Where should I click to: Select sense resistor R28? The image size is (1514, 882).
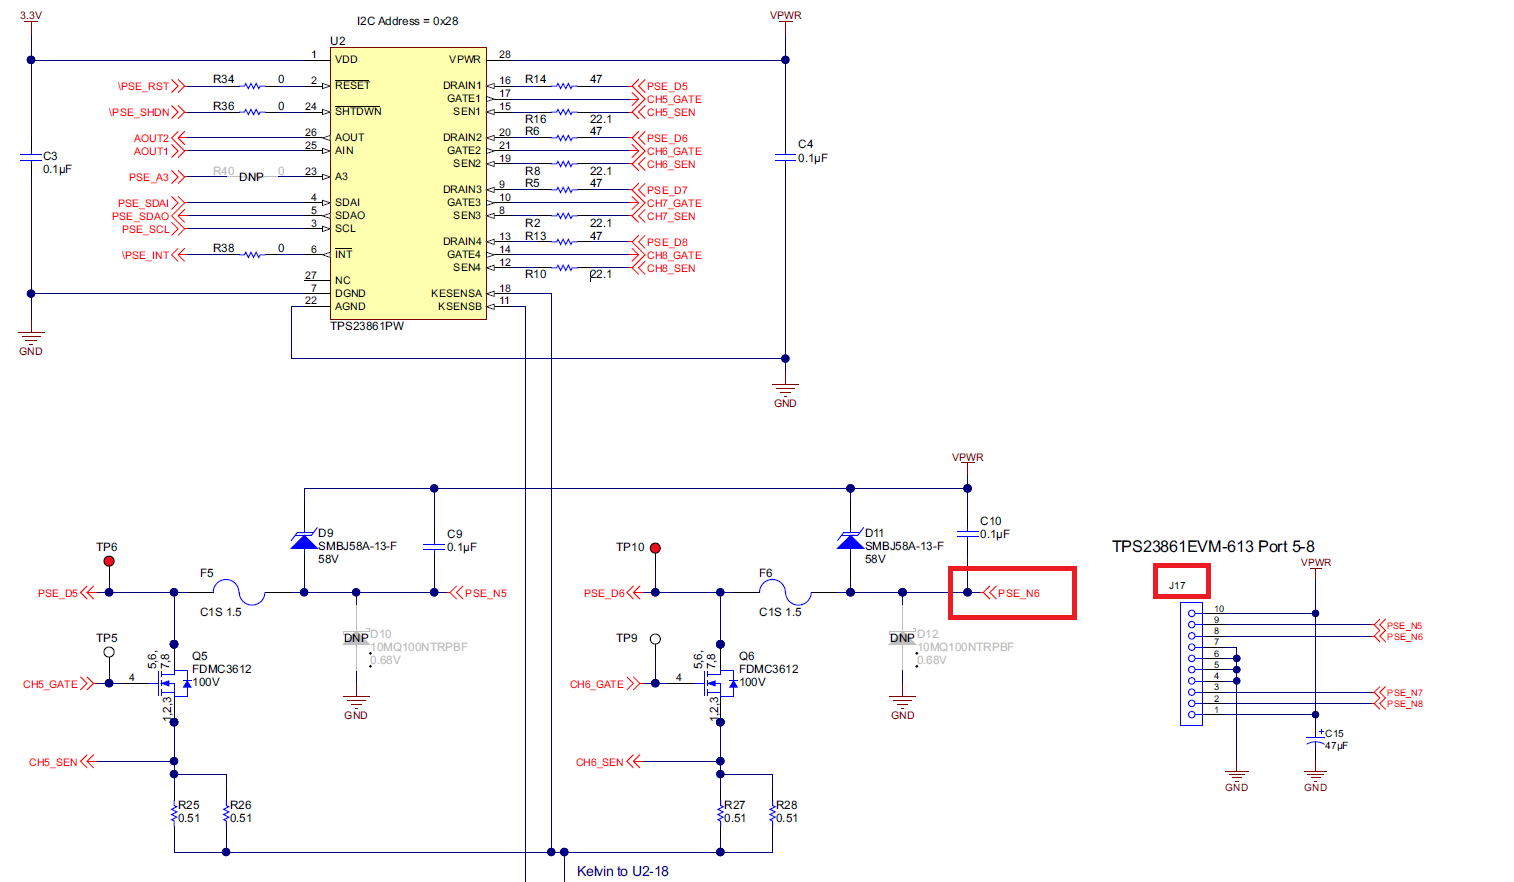[x=772, y=814]
